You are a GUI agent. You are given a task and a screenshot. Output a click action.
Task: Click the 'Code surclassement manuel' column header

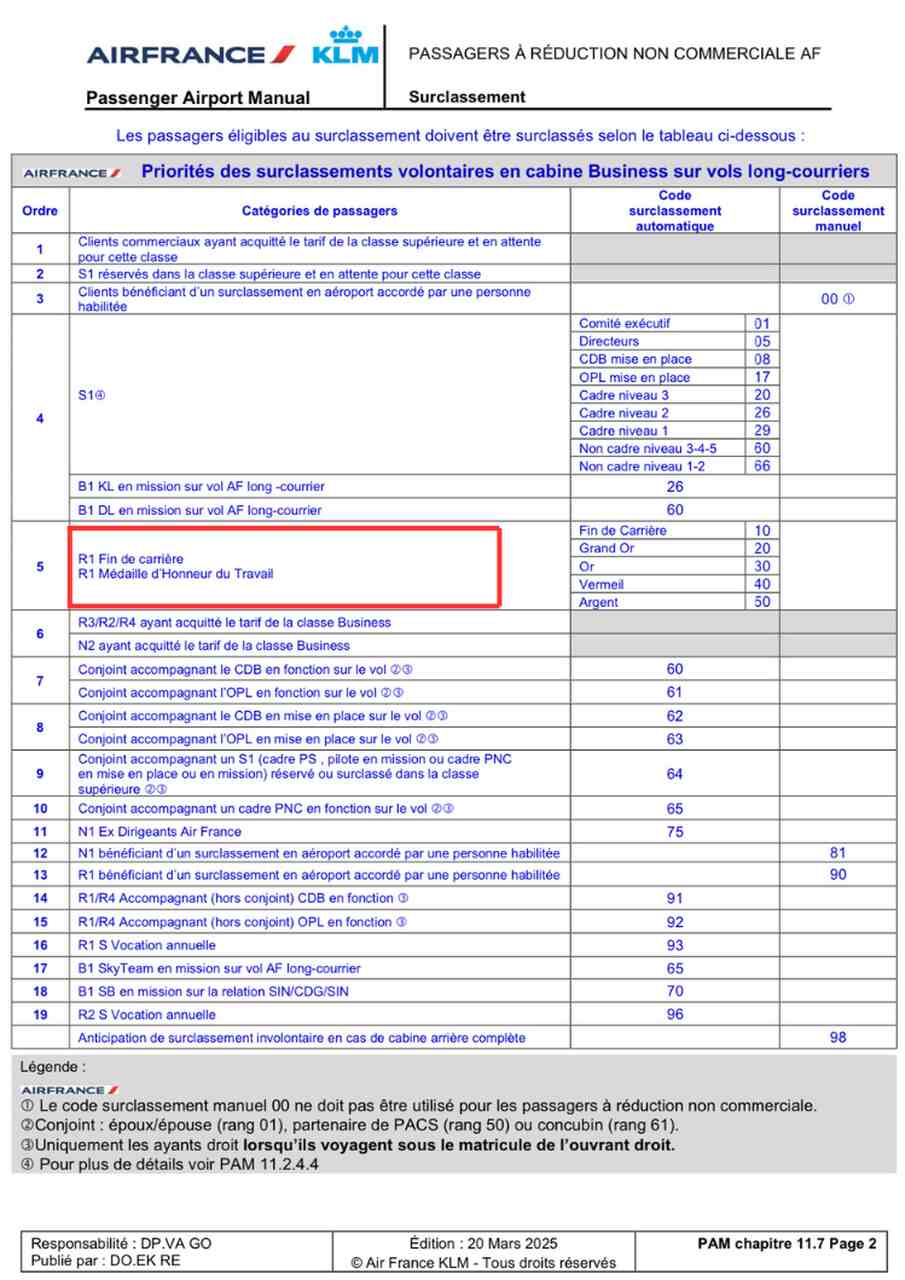tap(838, 211)
